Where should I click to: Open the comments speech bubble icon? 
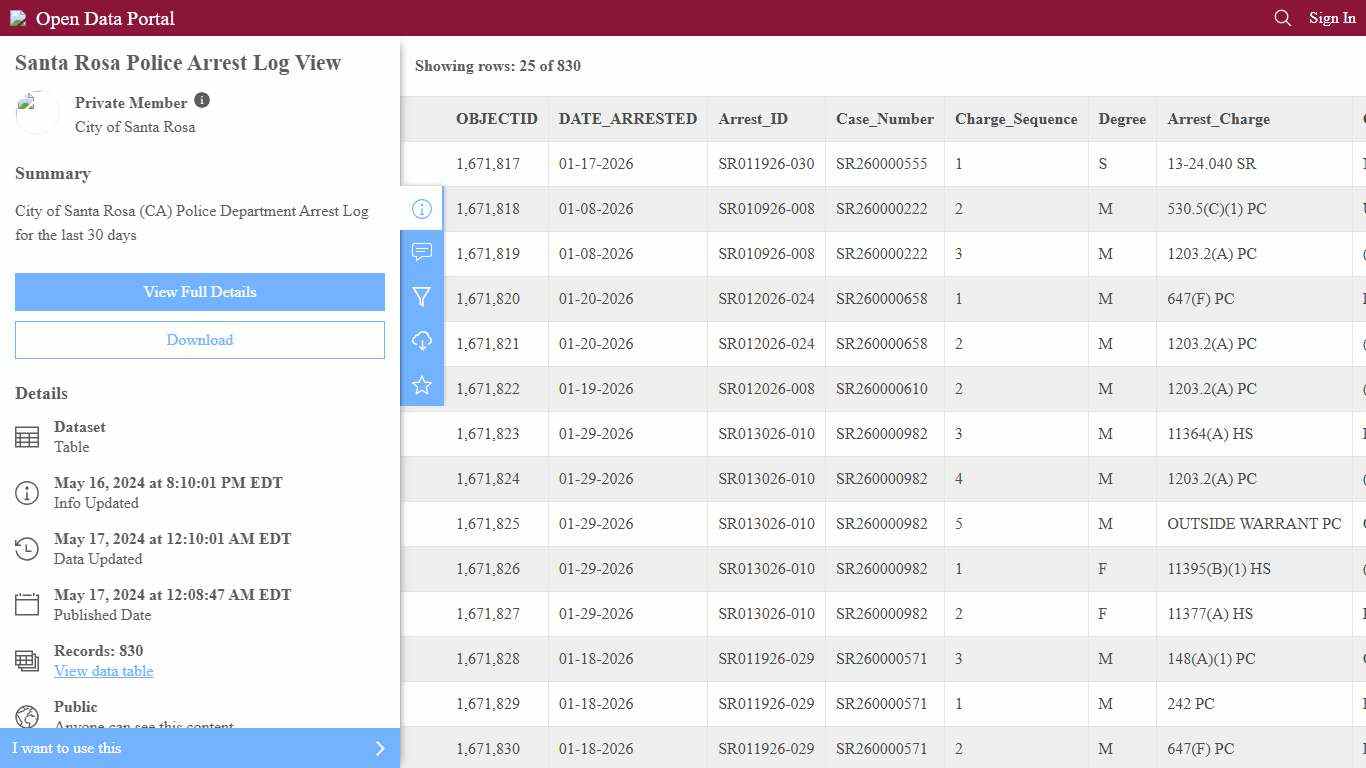point(422,252)
